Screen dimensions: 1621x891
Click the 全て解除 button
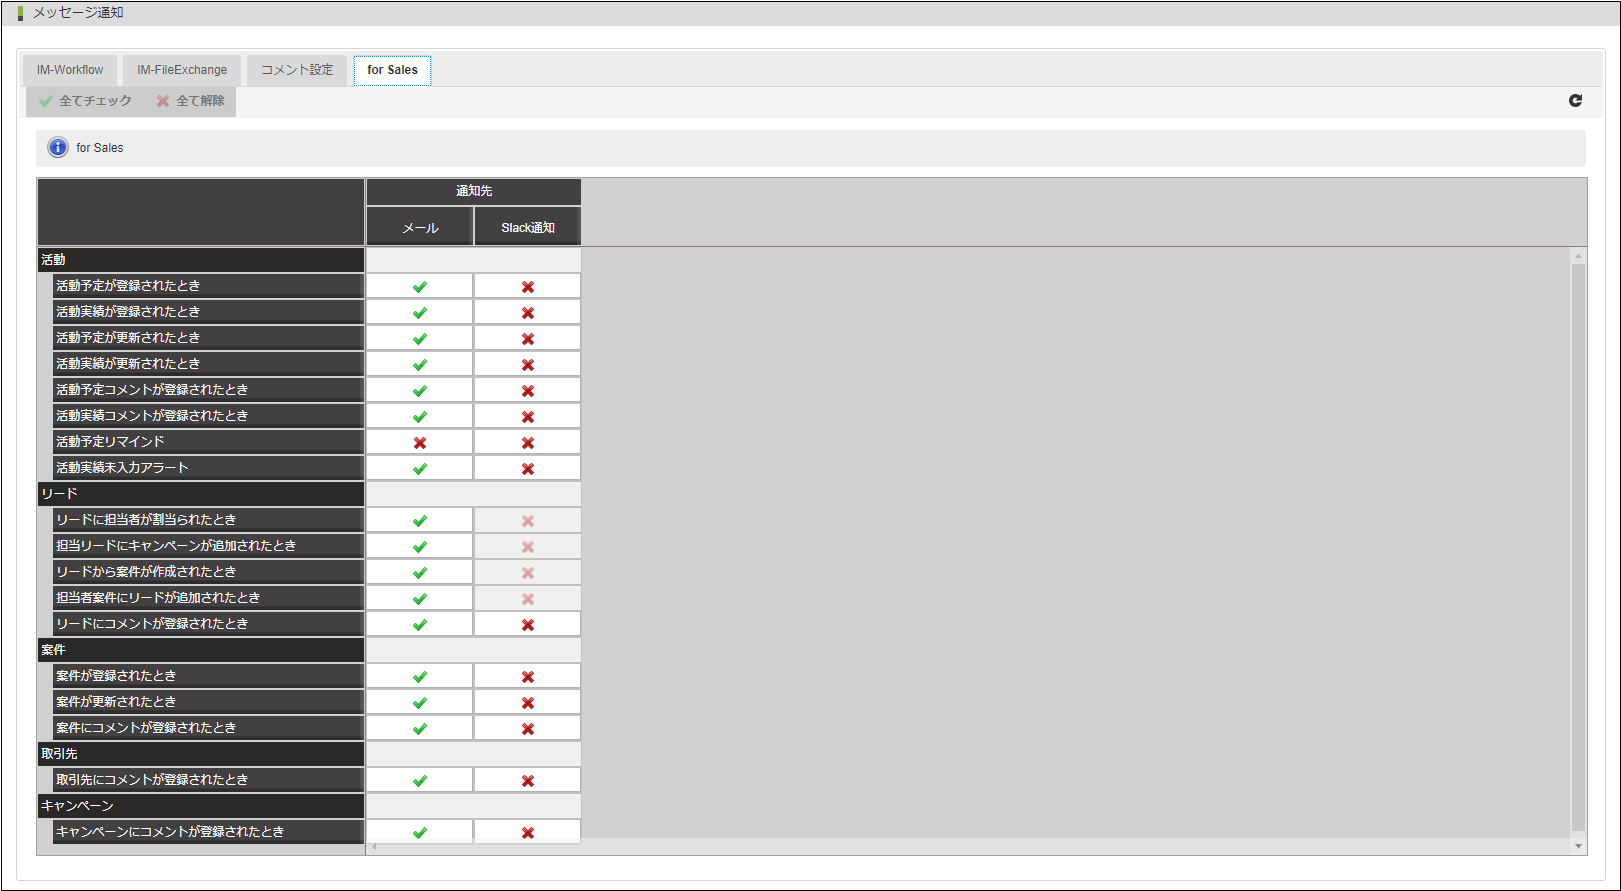(191, 101)
